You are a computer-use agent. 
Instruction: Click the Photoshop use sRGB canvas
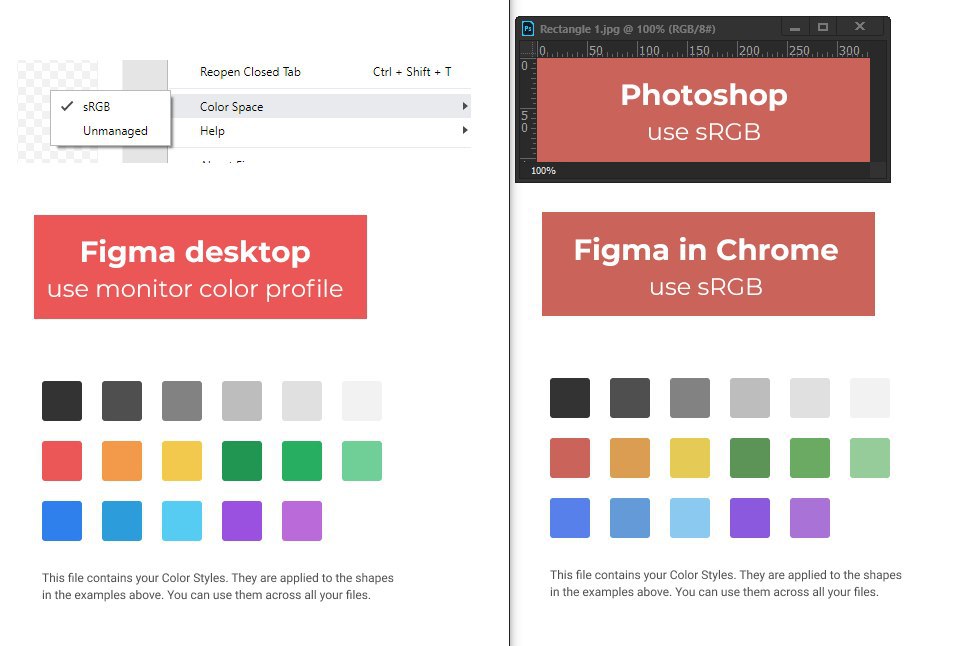[703, 110]
